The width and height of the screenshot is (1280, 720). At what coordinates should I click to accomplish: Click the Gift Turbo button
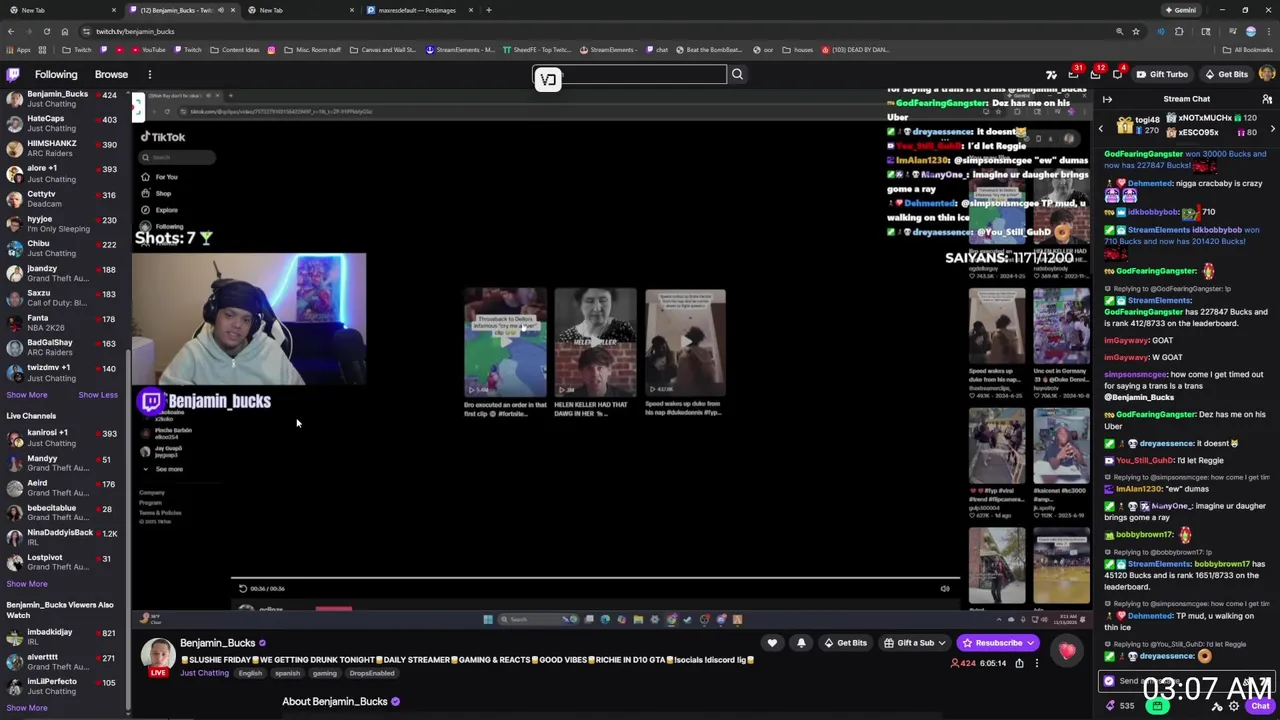1162,74
